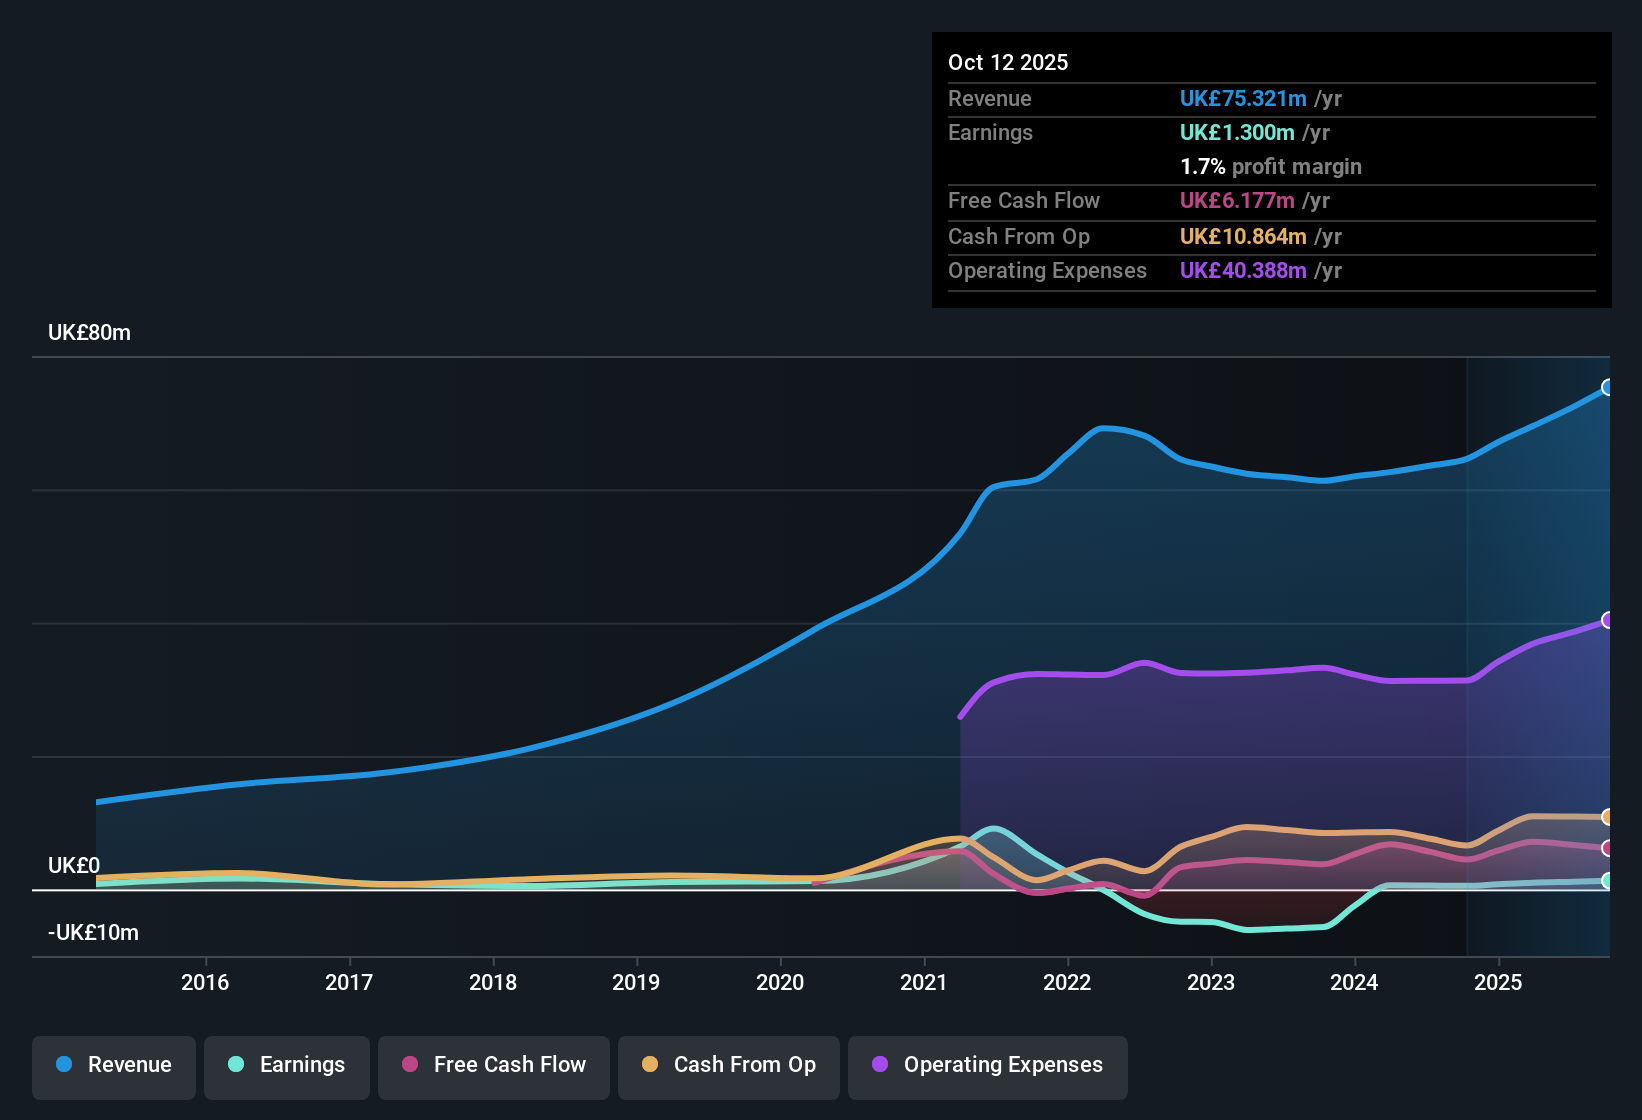Image resolution: width=1642 pixels, height=1120 pixels.
Task: Select the 2022 year label on the axis
Action: pos(1067,983)
